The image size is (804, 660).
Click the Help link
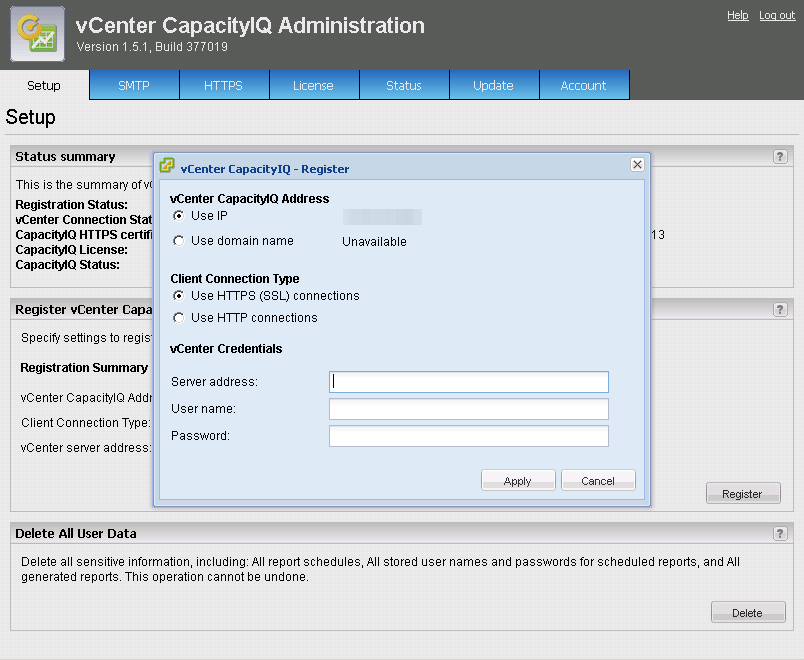[738, 15]
